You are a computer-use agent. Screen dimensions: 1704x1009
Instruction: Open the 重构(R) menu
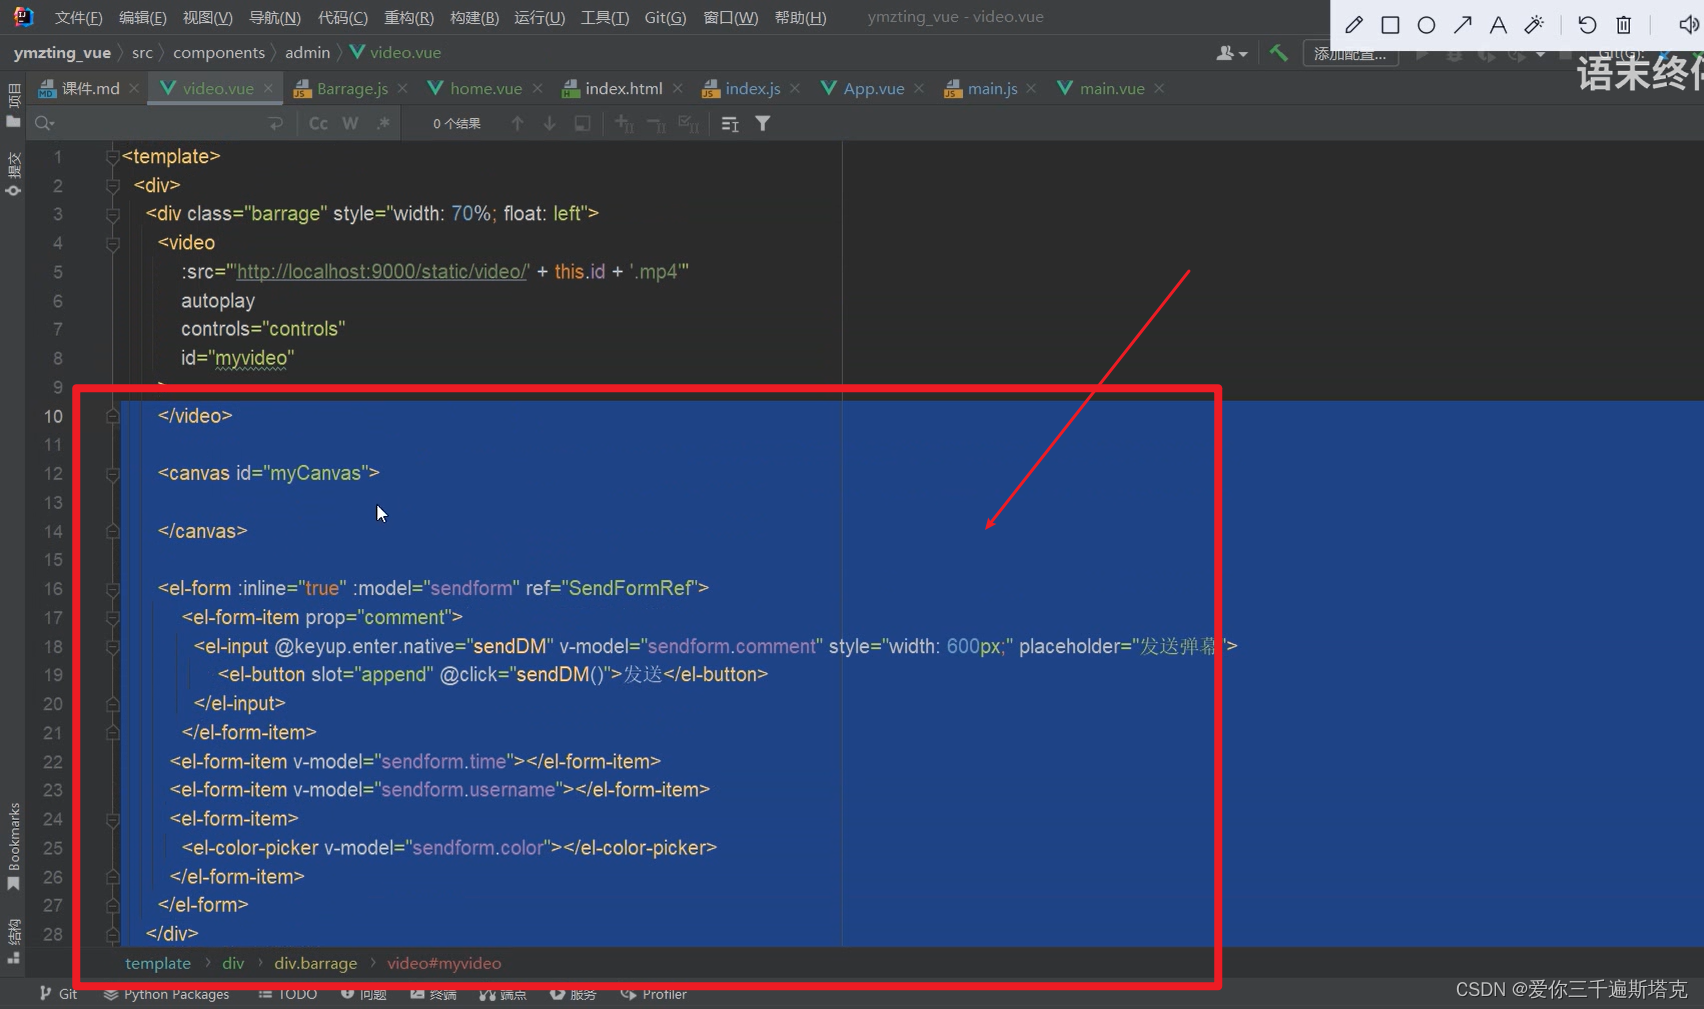409,17
